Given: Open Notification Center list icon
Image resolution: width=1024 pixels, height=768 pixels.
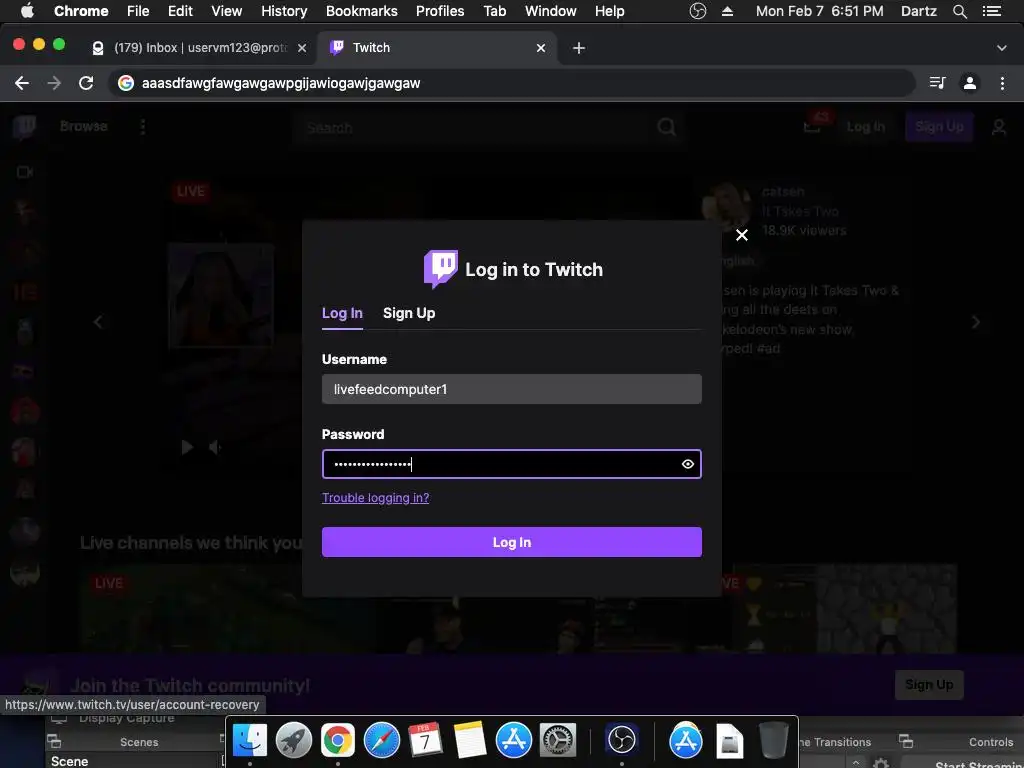Looking at the screenshot, I should pos(992,11).
